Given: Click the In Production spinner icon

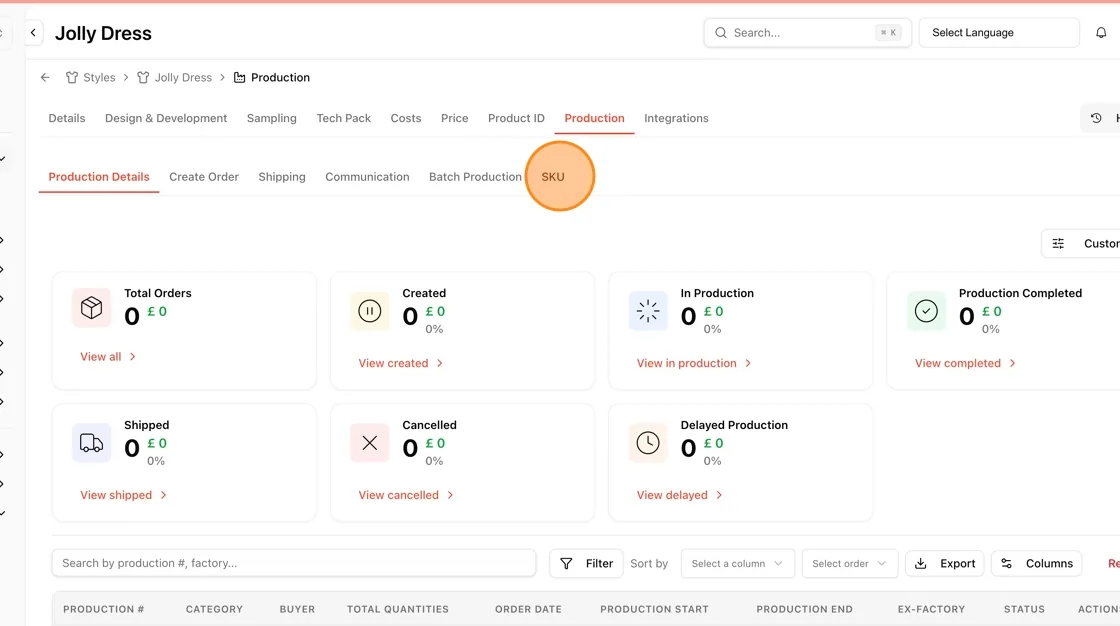Looking at the screenshot, I should (x=648, y=311).
